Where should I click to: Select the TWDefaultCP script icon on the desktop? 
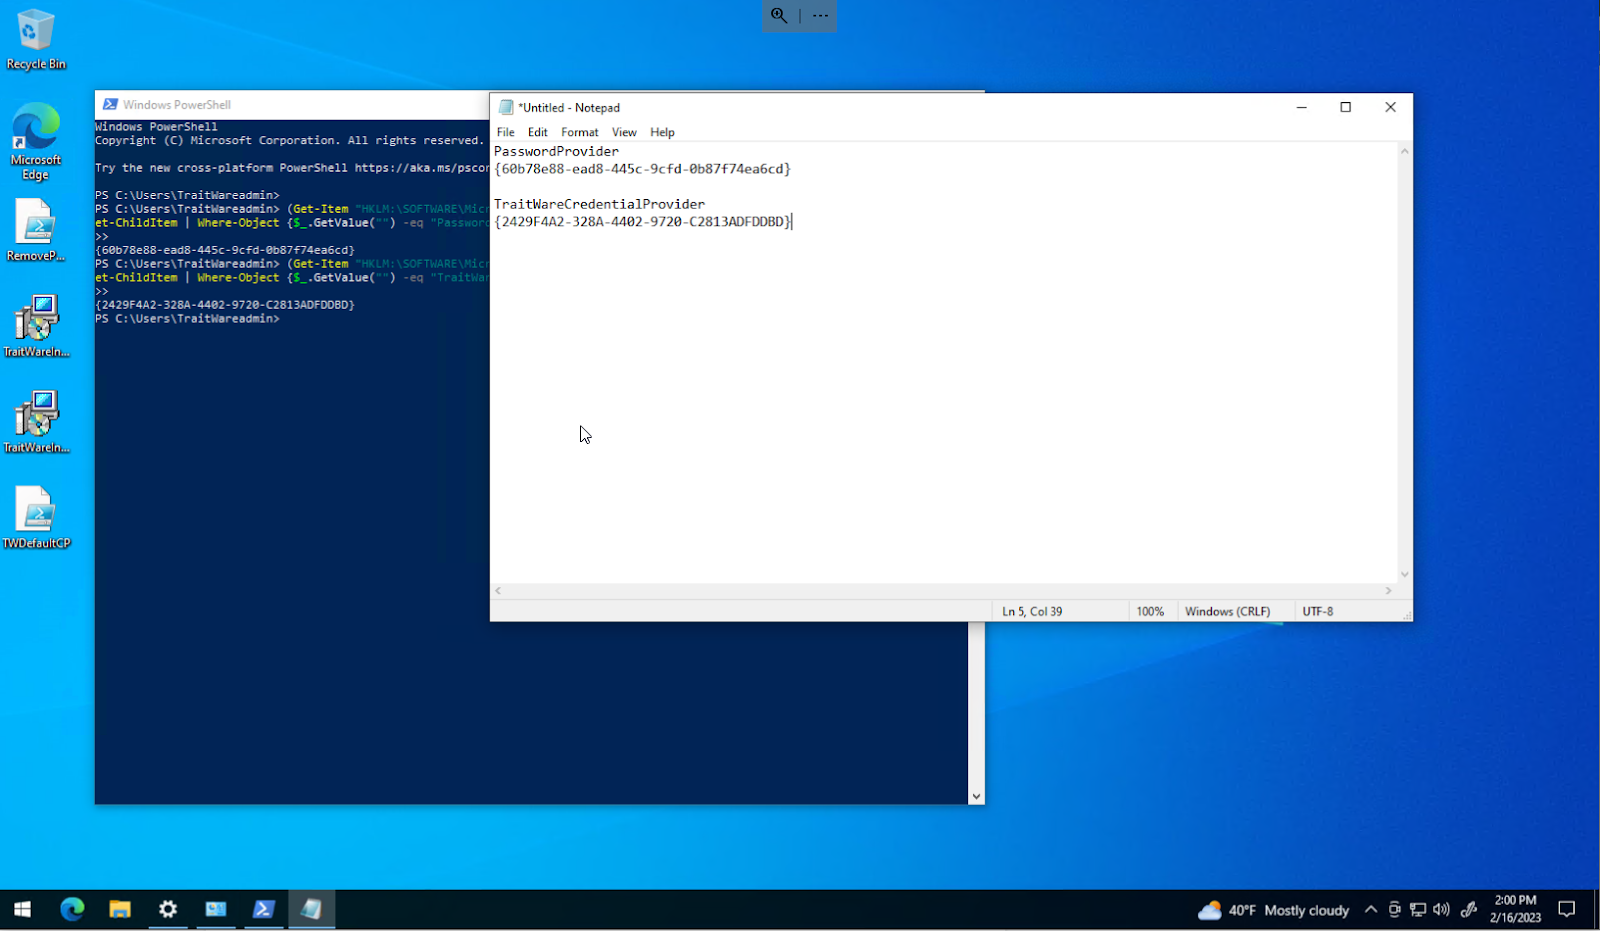point(36,517)
